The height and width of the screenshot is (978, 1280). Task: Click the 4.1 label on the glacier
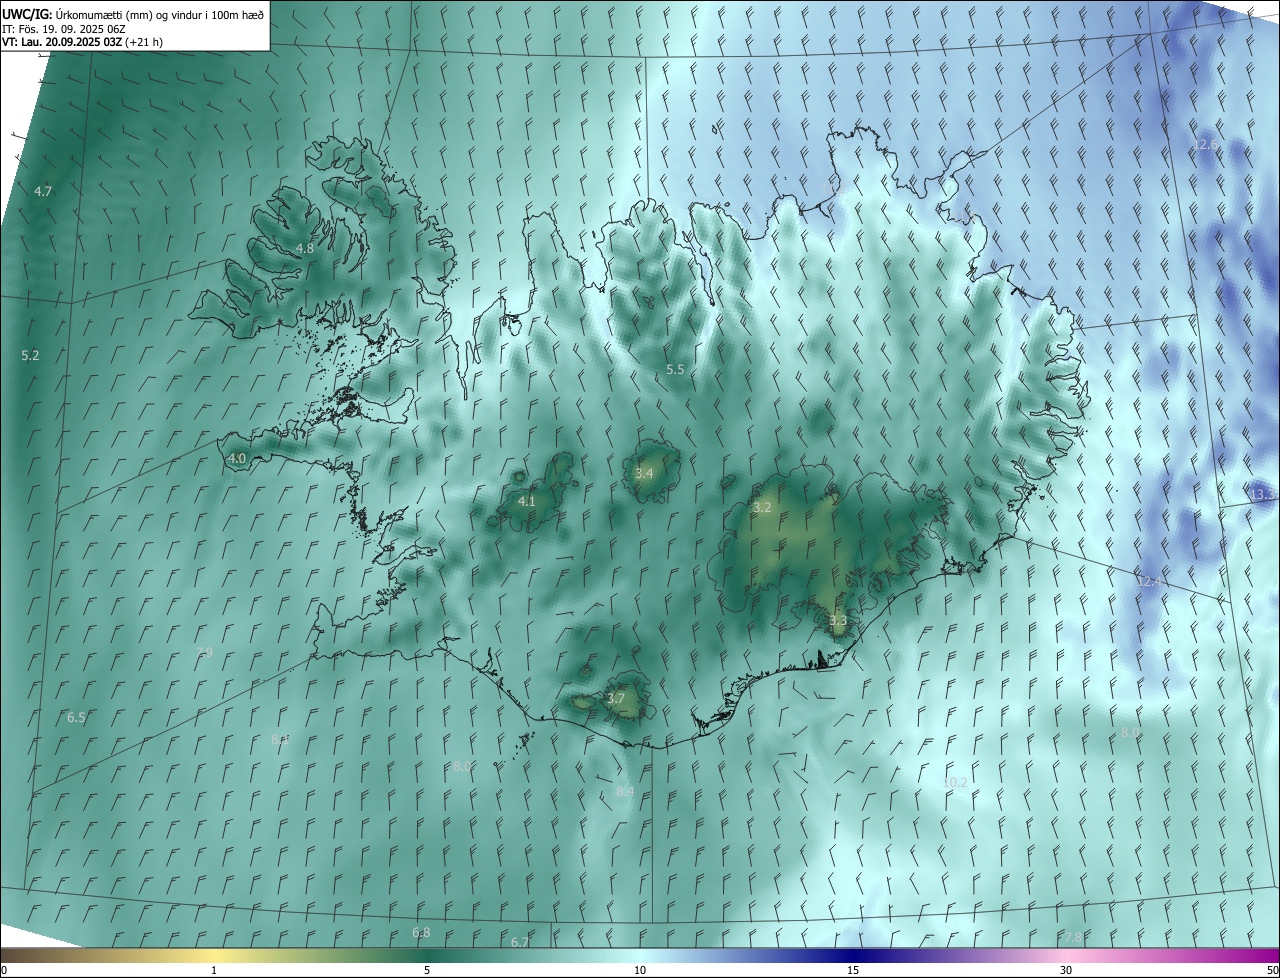pos(527,501)
